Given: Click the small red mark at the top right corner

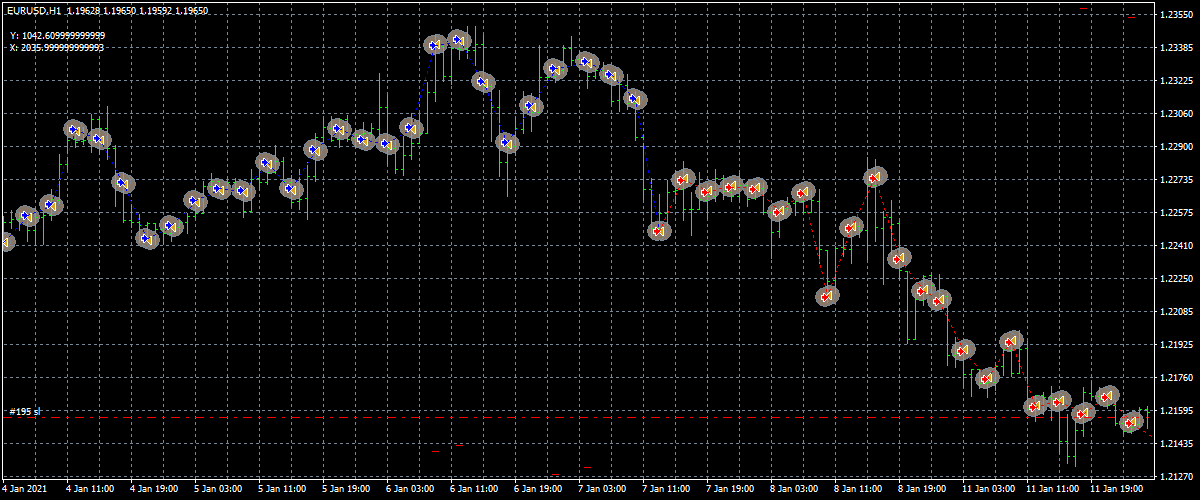Looking at the screenshot, I should 1084,8.
